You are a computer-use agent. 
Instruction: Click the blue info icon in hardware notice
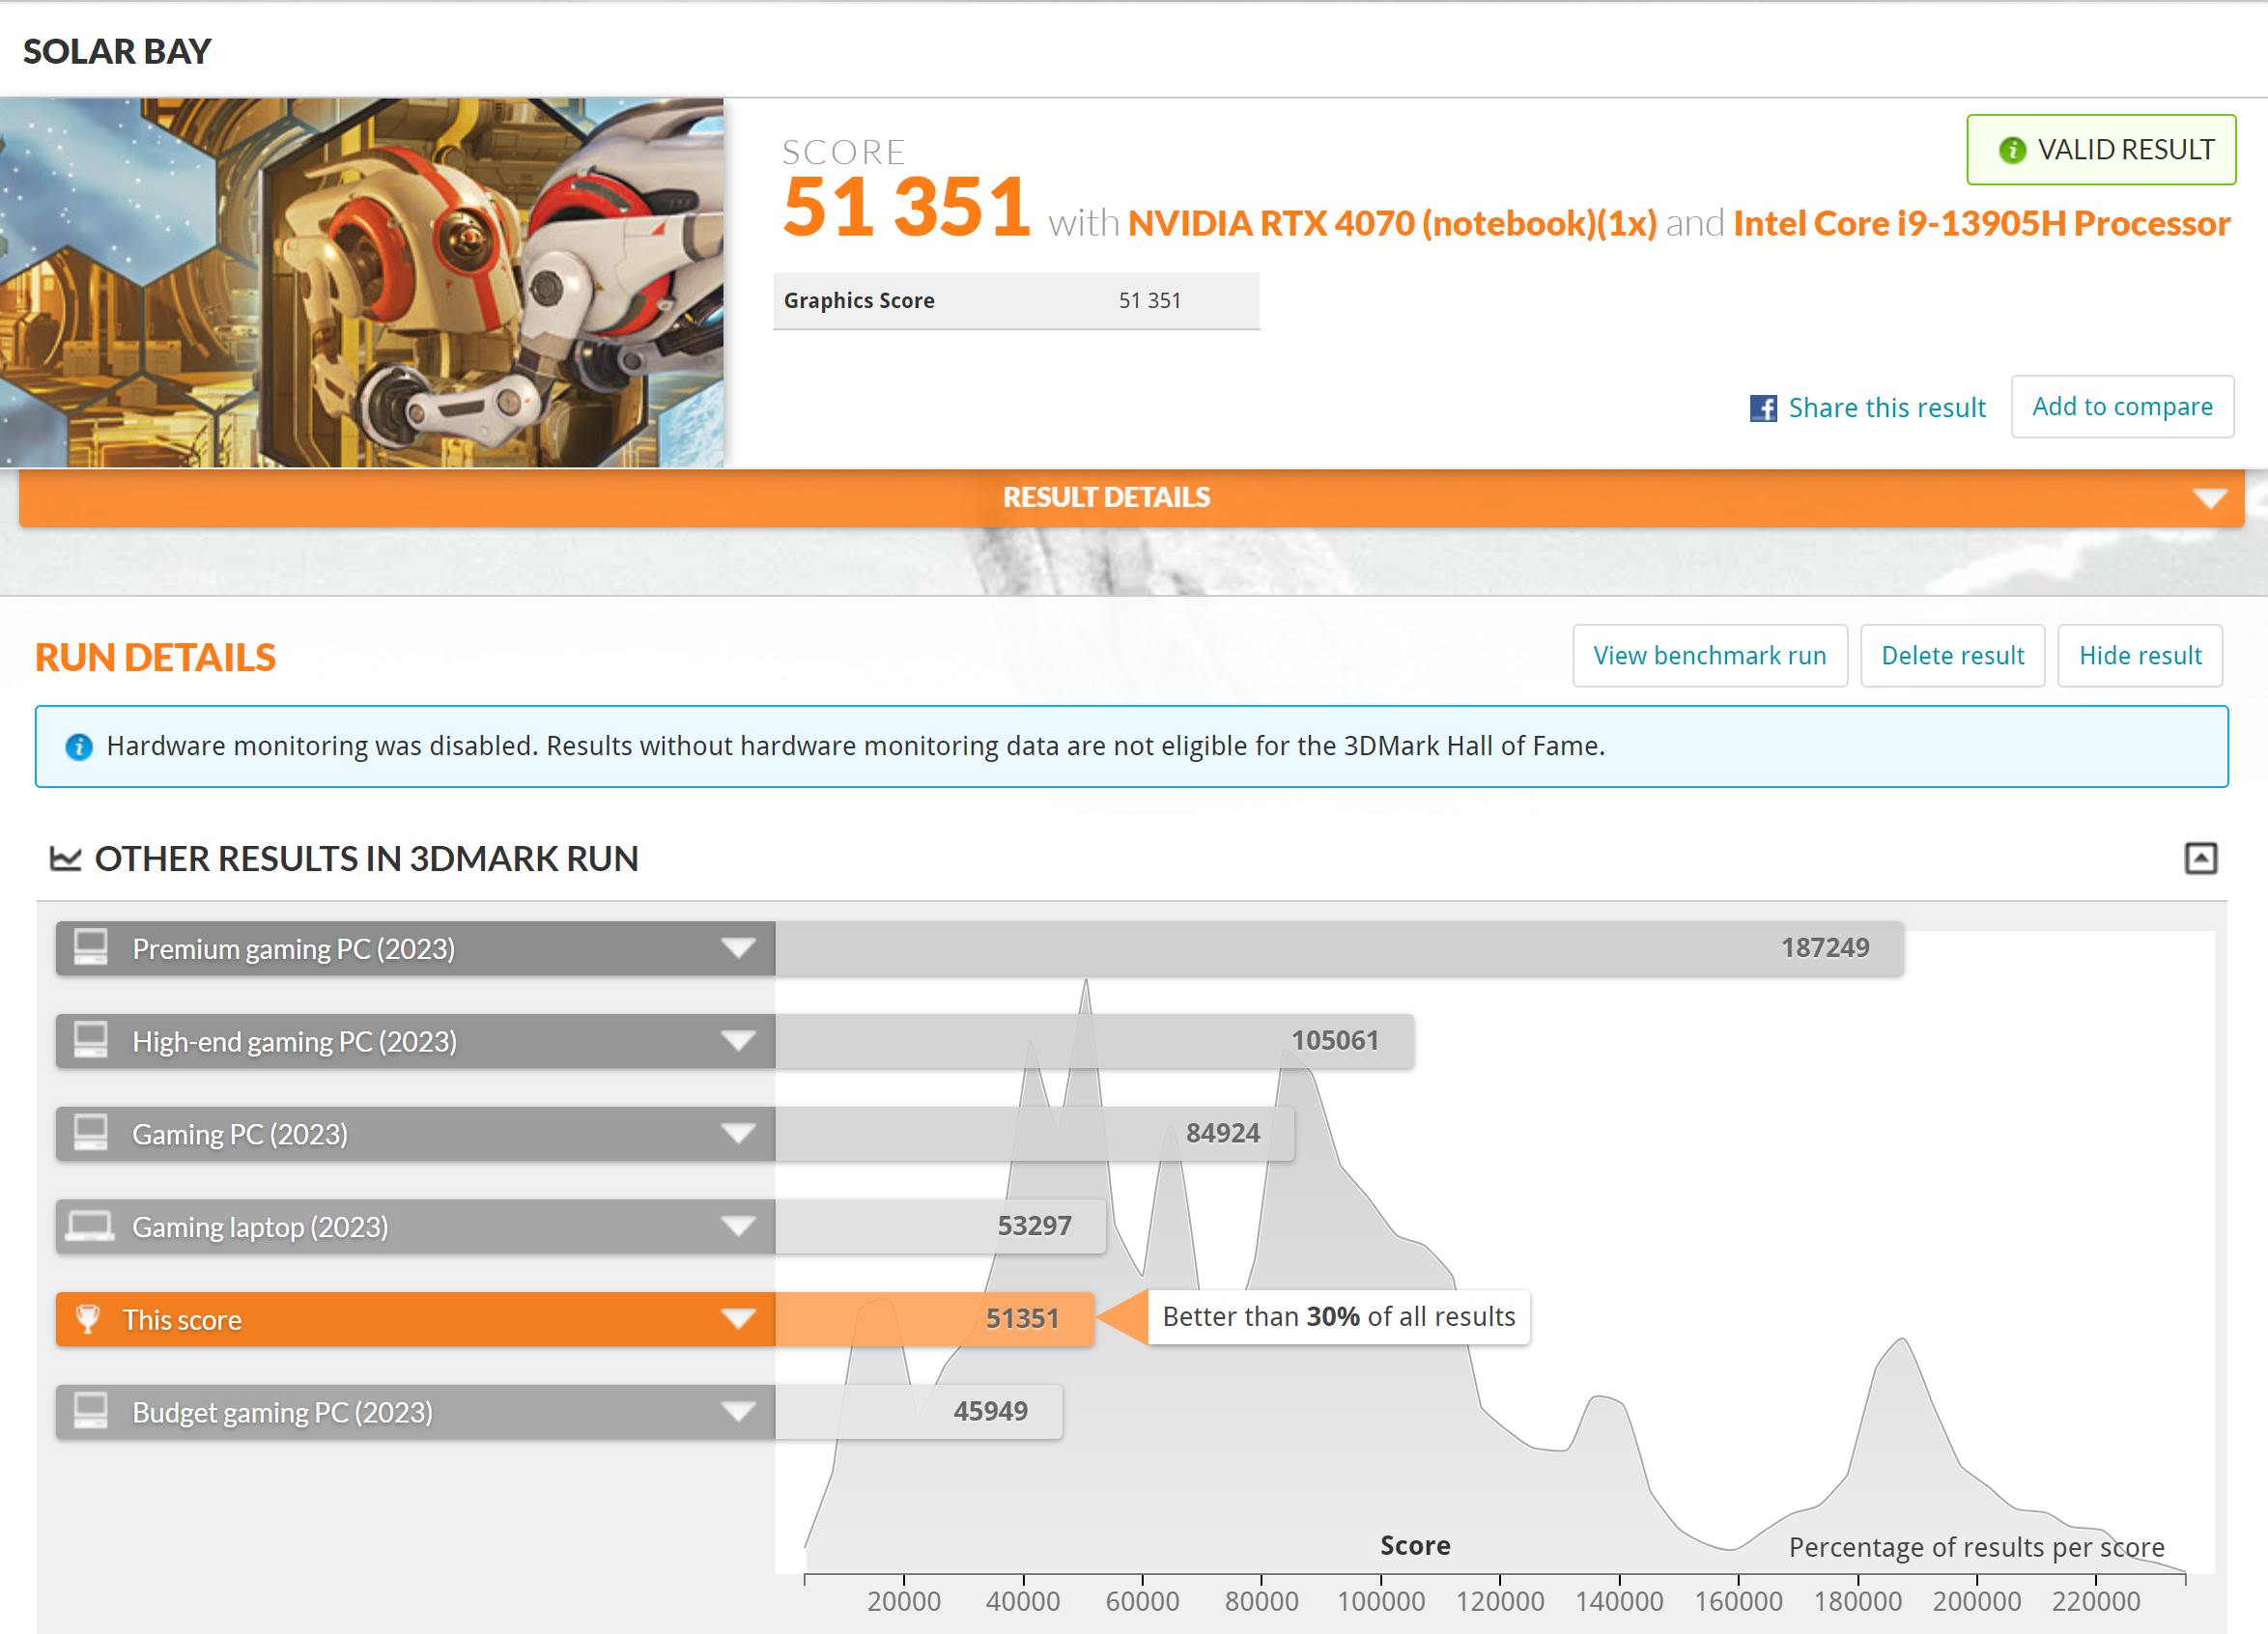point(79,747)
